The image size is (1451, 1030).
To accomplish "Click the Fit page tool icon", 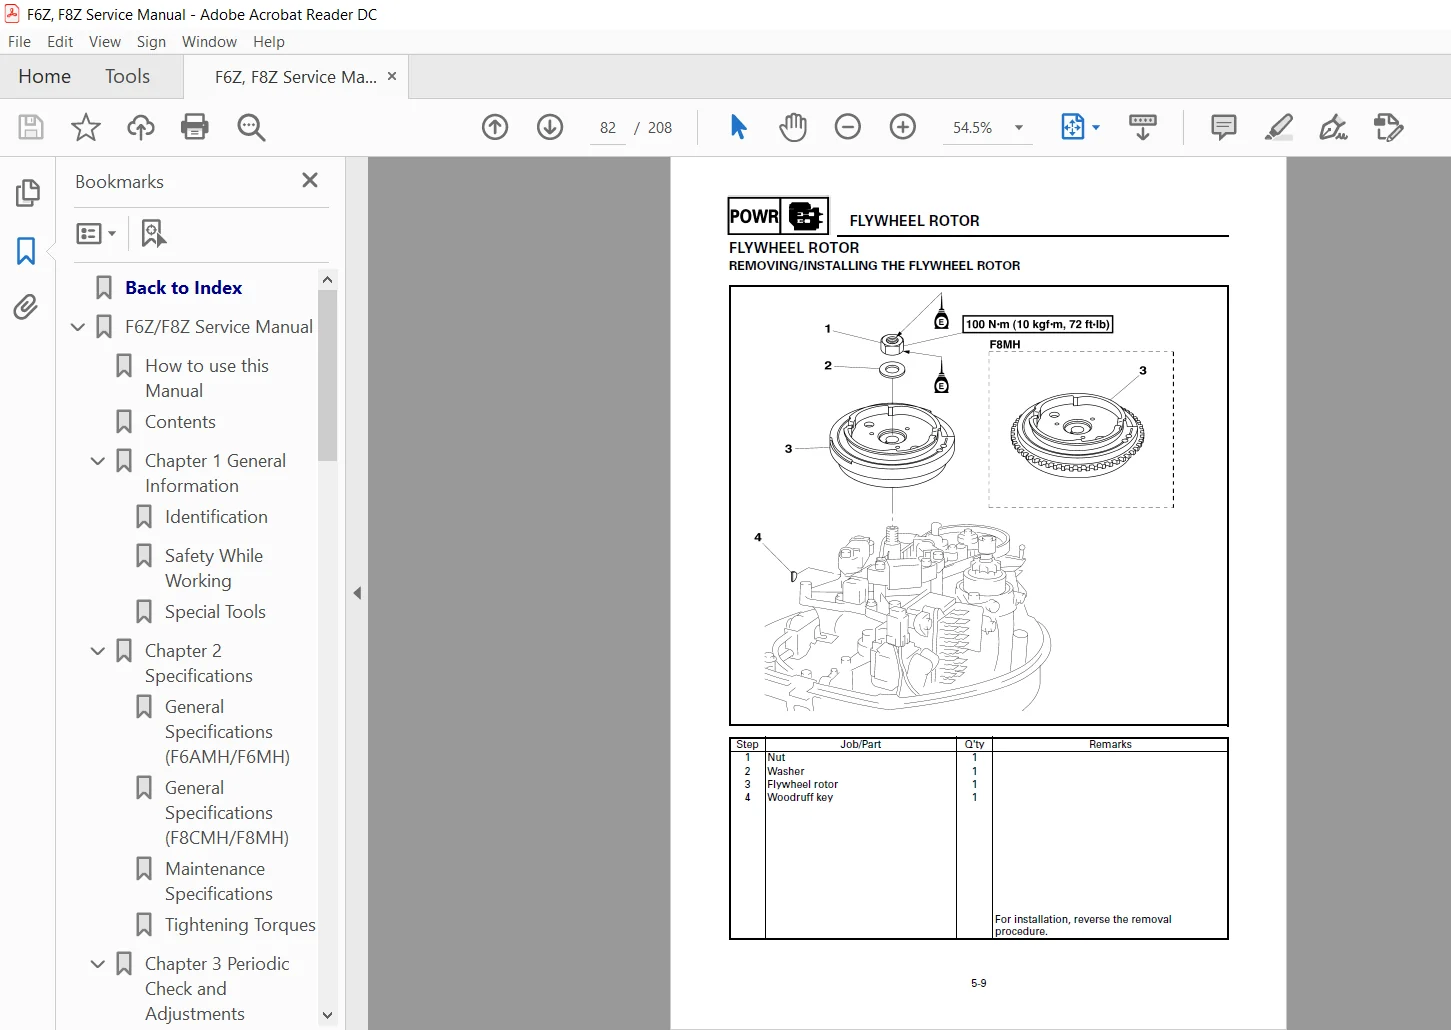I will point(1072,127).
